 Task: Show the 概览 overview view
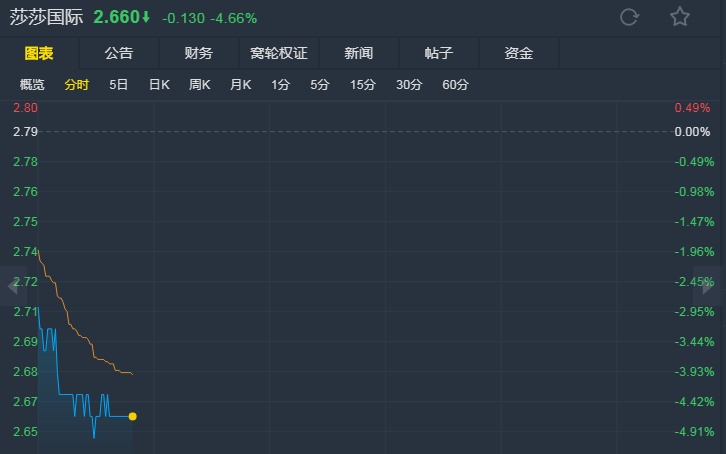pyautogui.click(x=32, y=85)
